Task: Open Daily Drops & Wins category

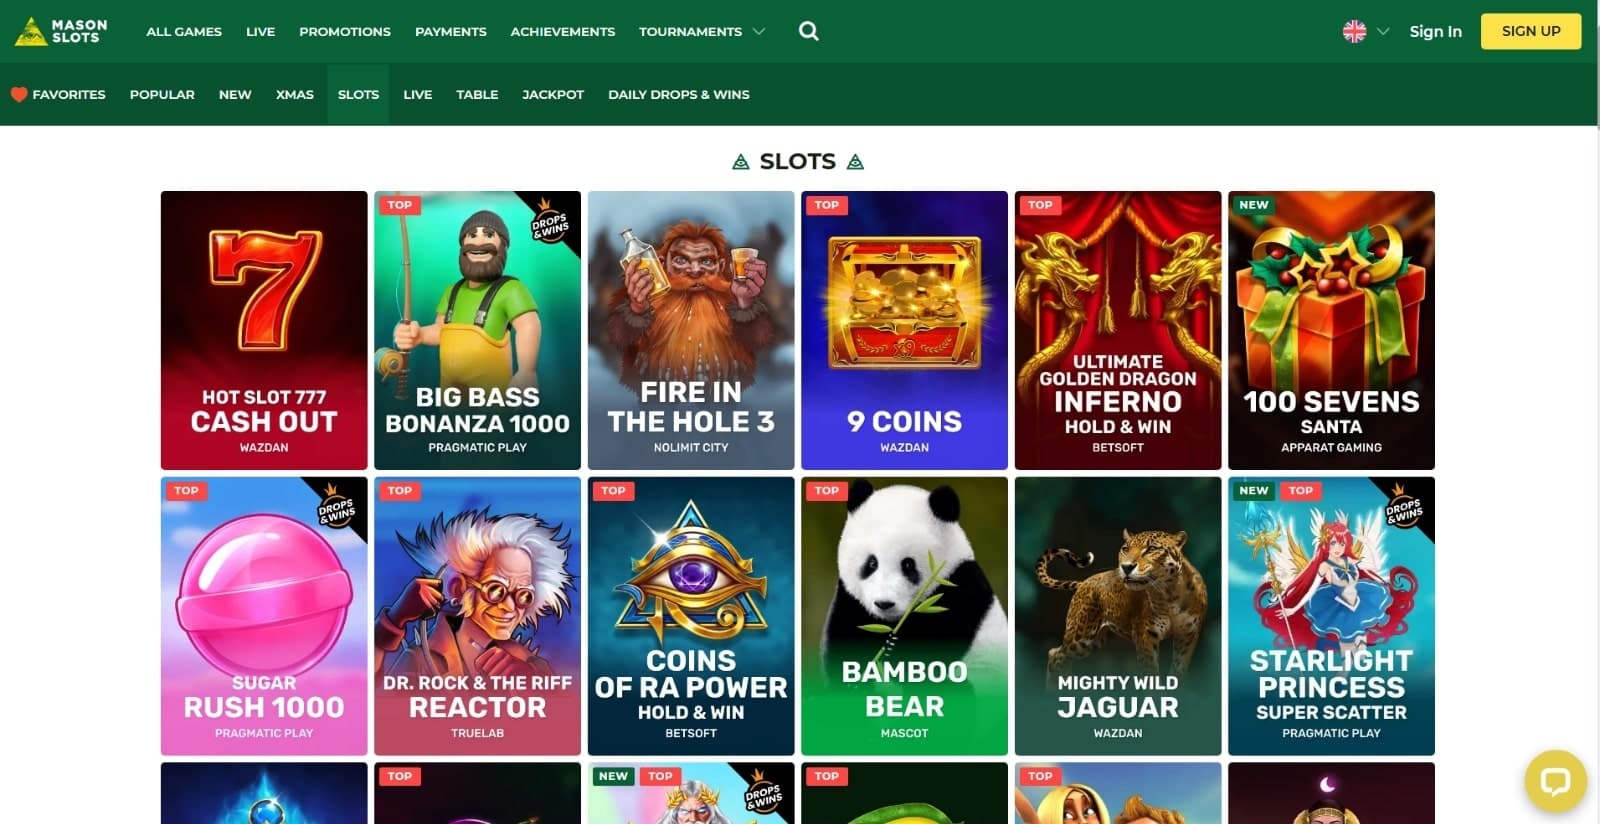Action: coord(679,94)
